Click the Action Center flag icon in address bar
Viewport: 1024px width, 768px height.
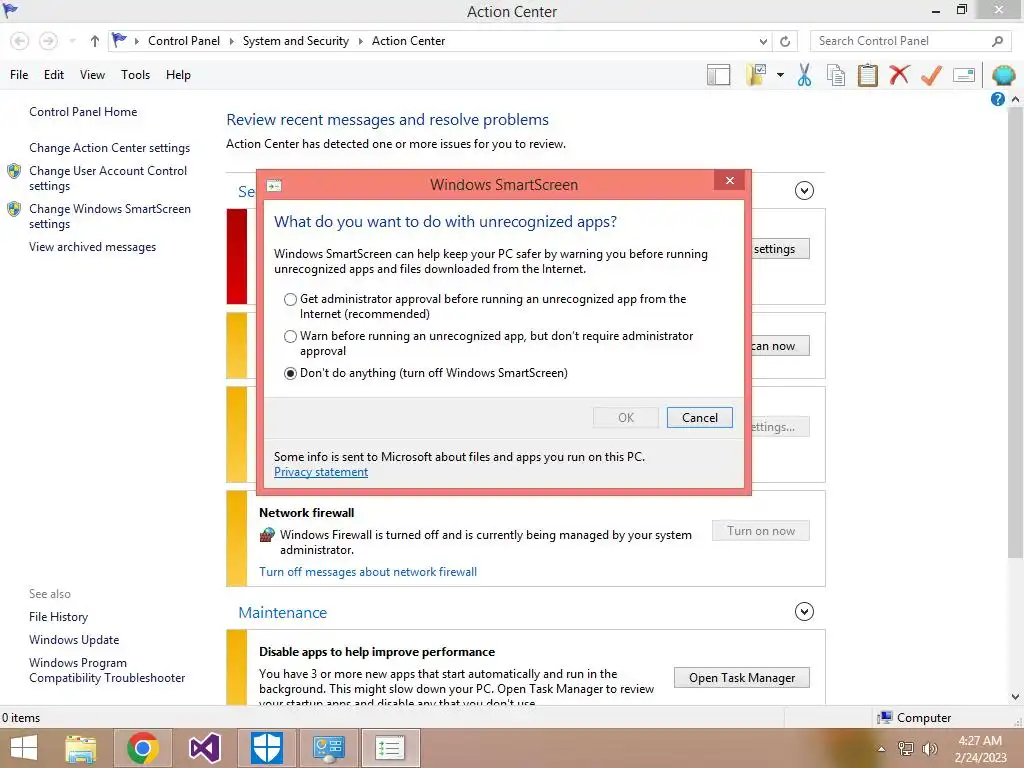point(119,40)
